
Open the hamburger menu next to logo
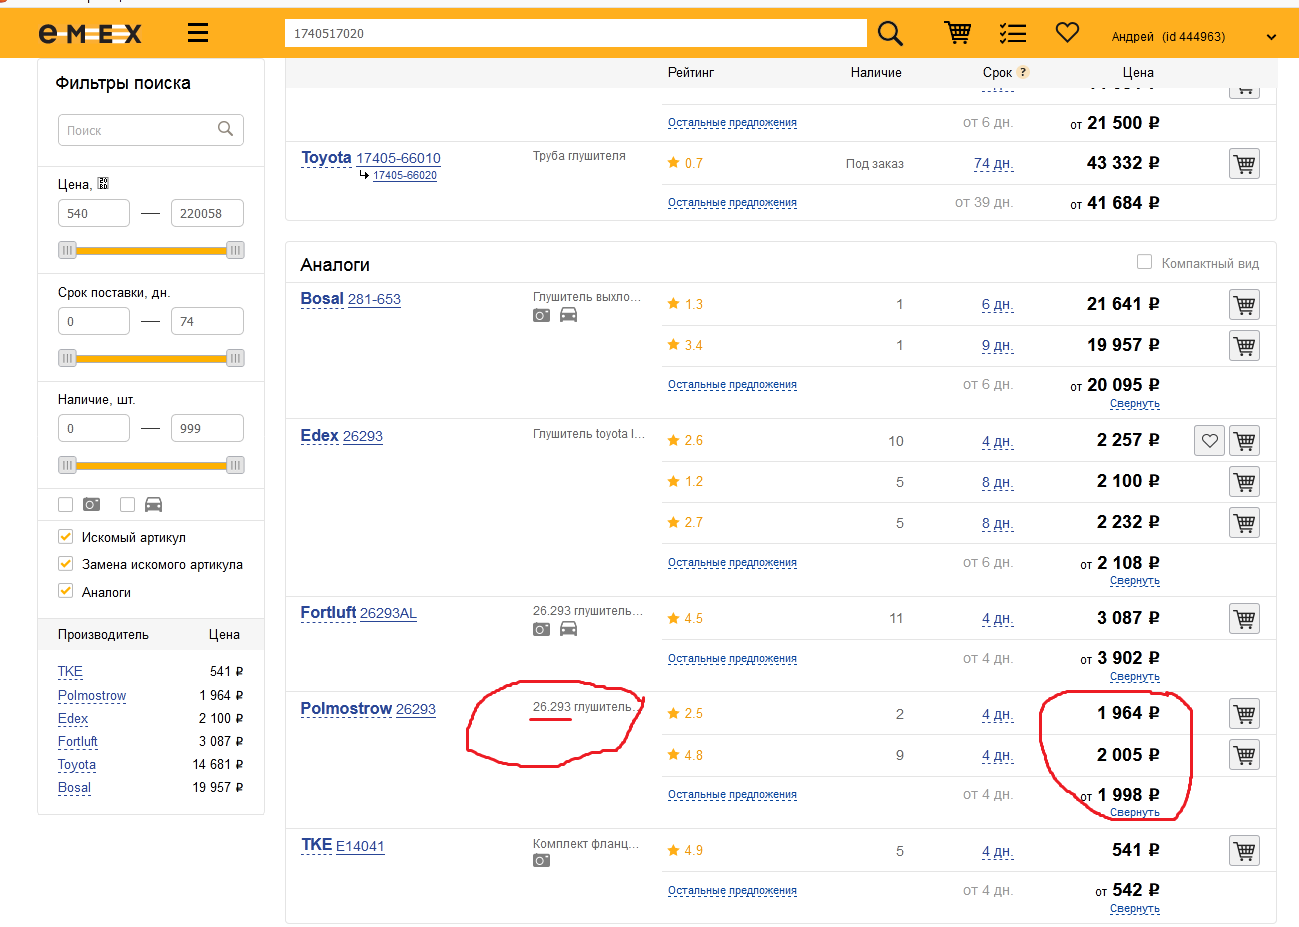[x=198, y=33]
